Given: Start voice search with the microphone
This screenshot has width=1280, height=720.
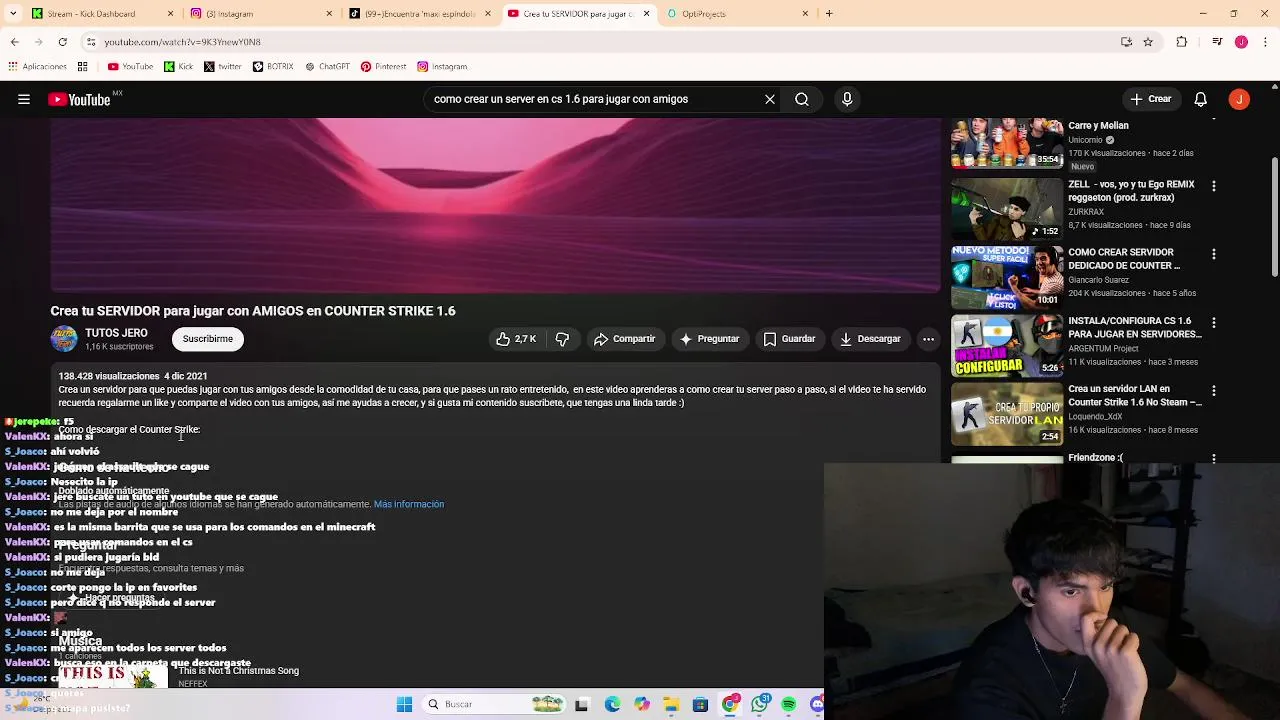Looking at the screenshot, I should [x=847, y=99].
